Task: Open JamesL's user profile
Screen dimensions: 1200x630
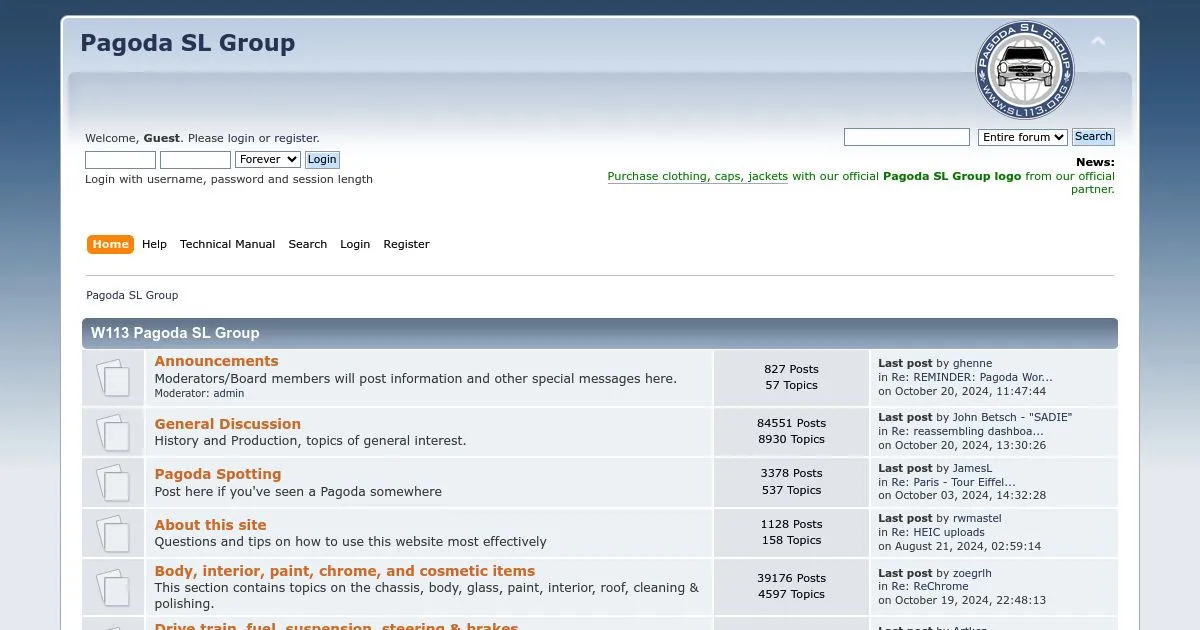Action: (x=972, y=468)
